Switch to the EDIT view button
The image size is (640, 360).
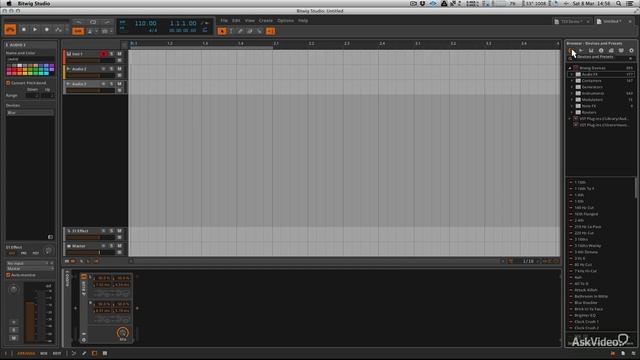(57, 353)
